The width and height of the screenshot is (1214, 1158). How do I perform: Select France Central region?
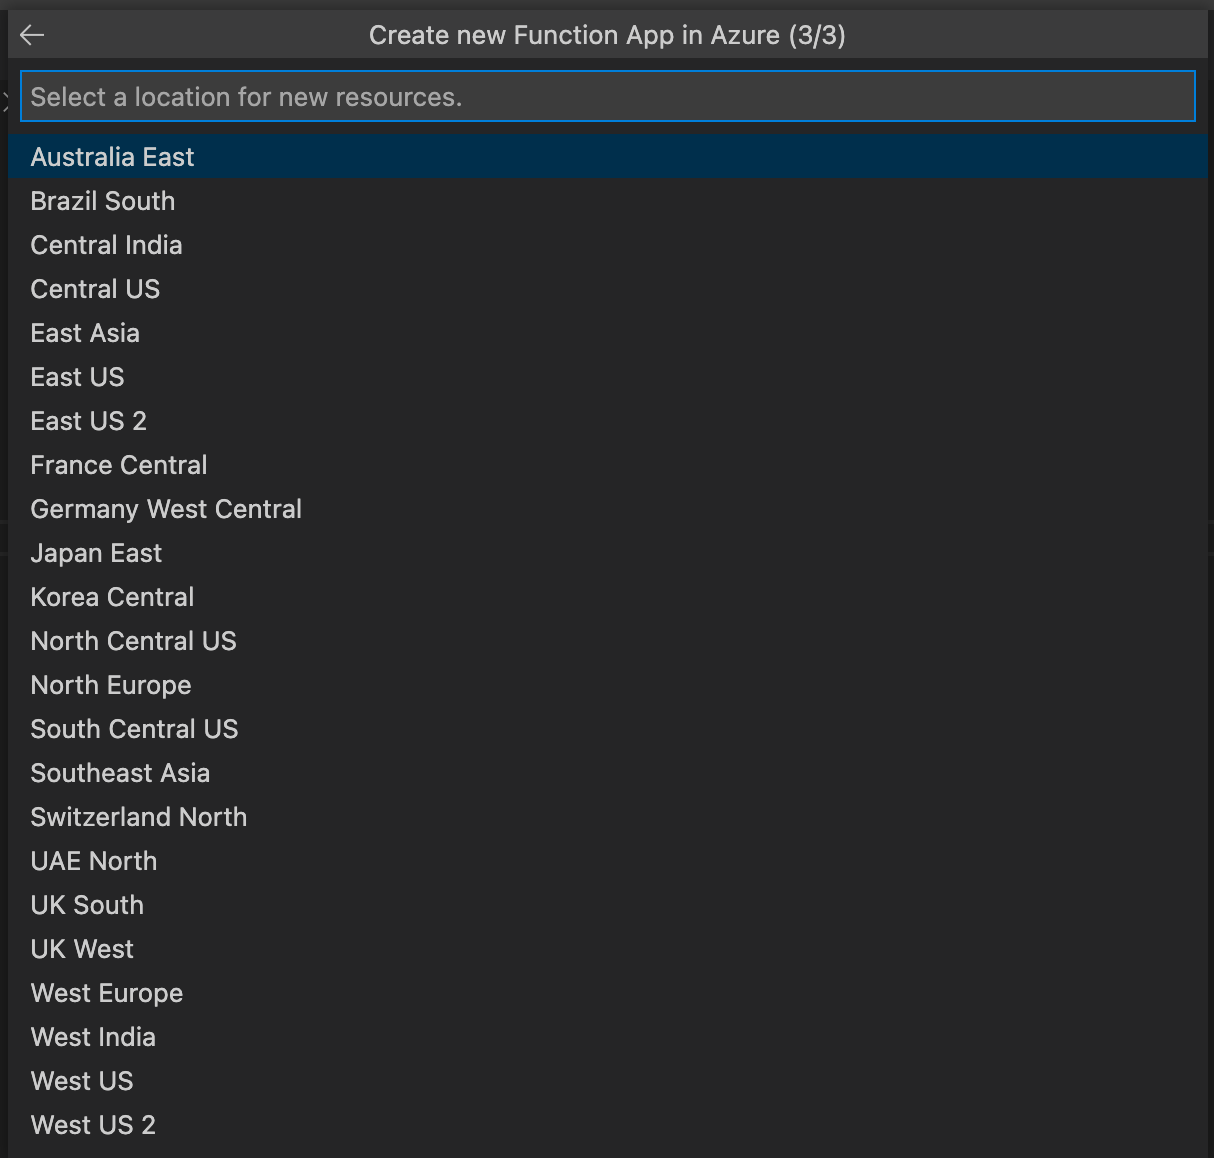click(x=119, y=465)
